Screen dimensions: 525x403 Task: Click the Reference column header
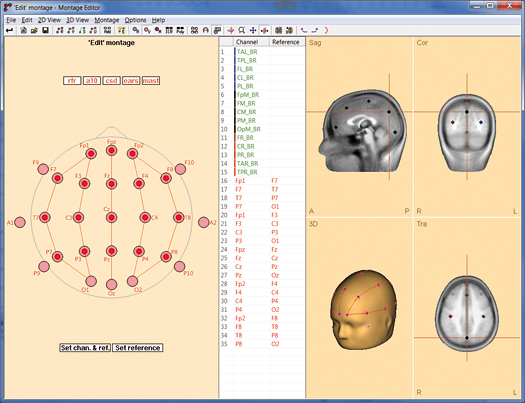[287, 42]
